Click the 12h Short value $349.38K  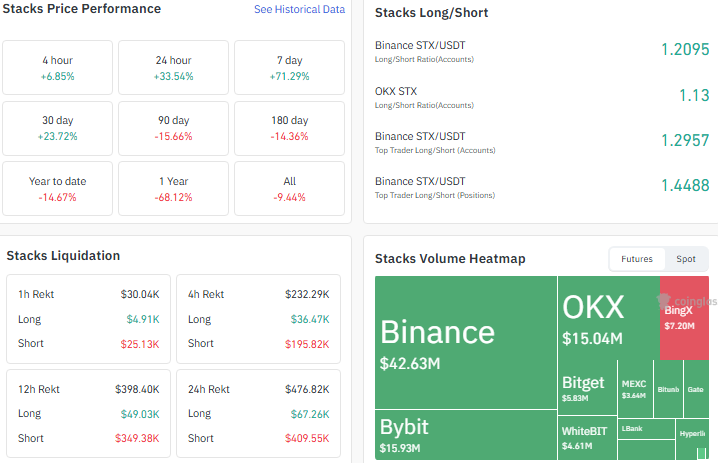tap(137, 438)
